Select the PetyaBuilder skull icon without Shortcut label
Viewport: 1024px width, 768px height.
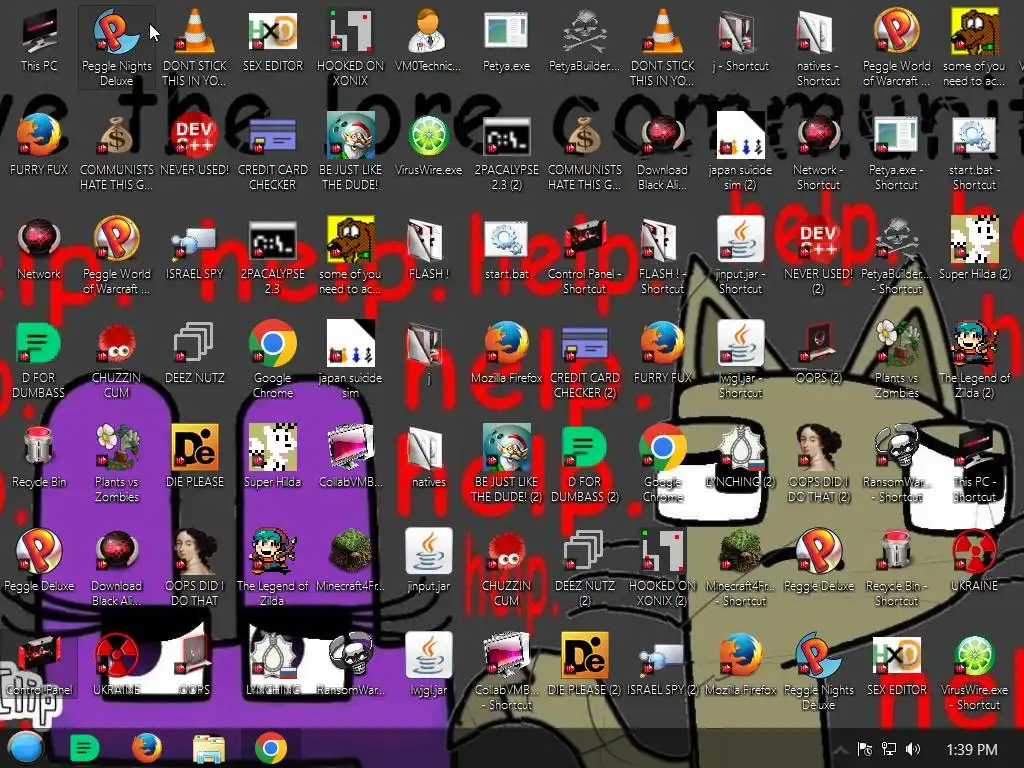(584, 41)
